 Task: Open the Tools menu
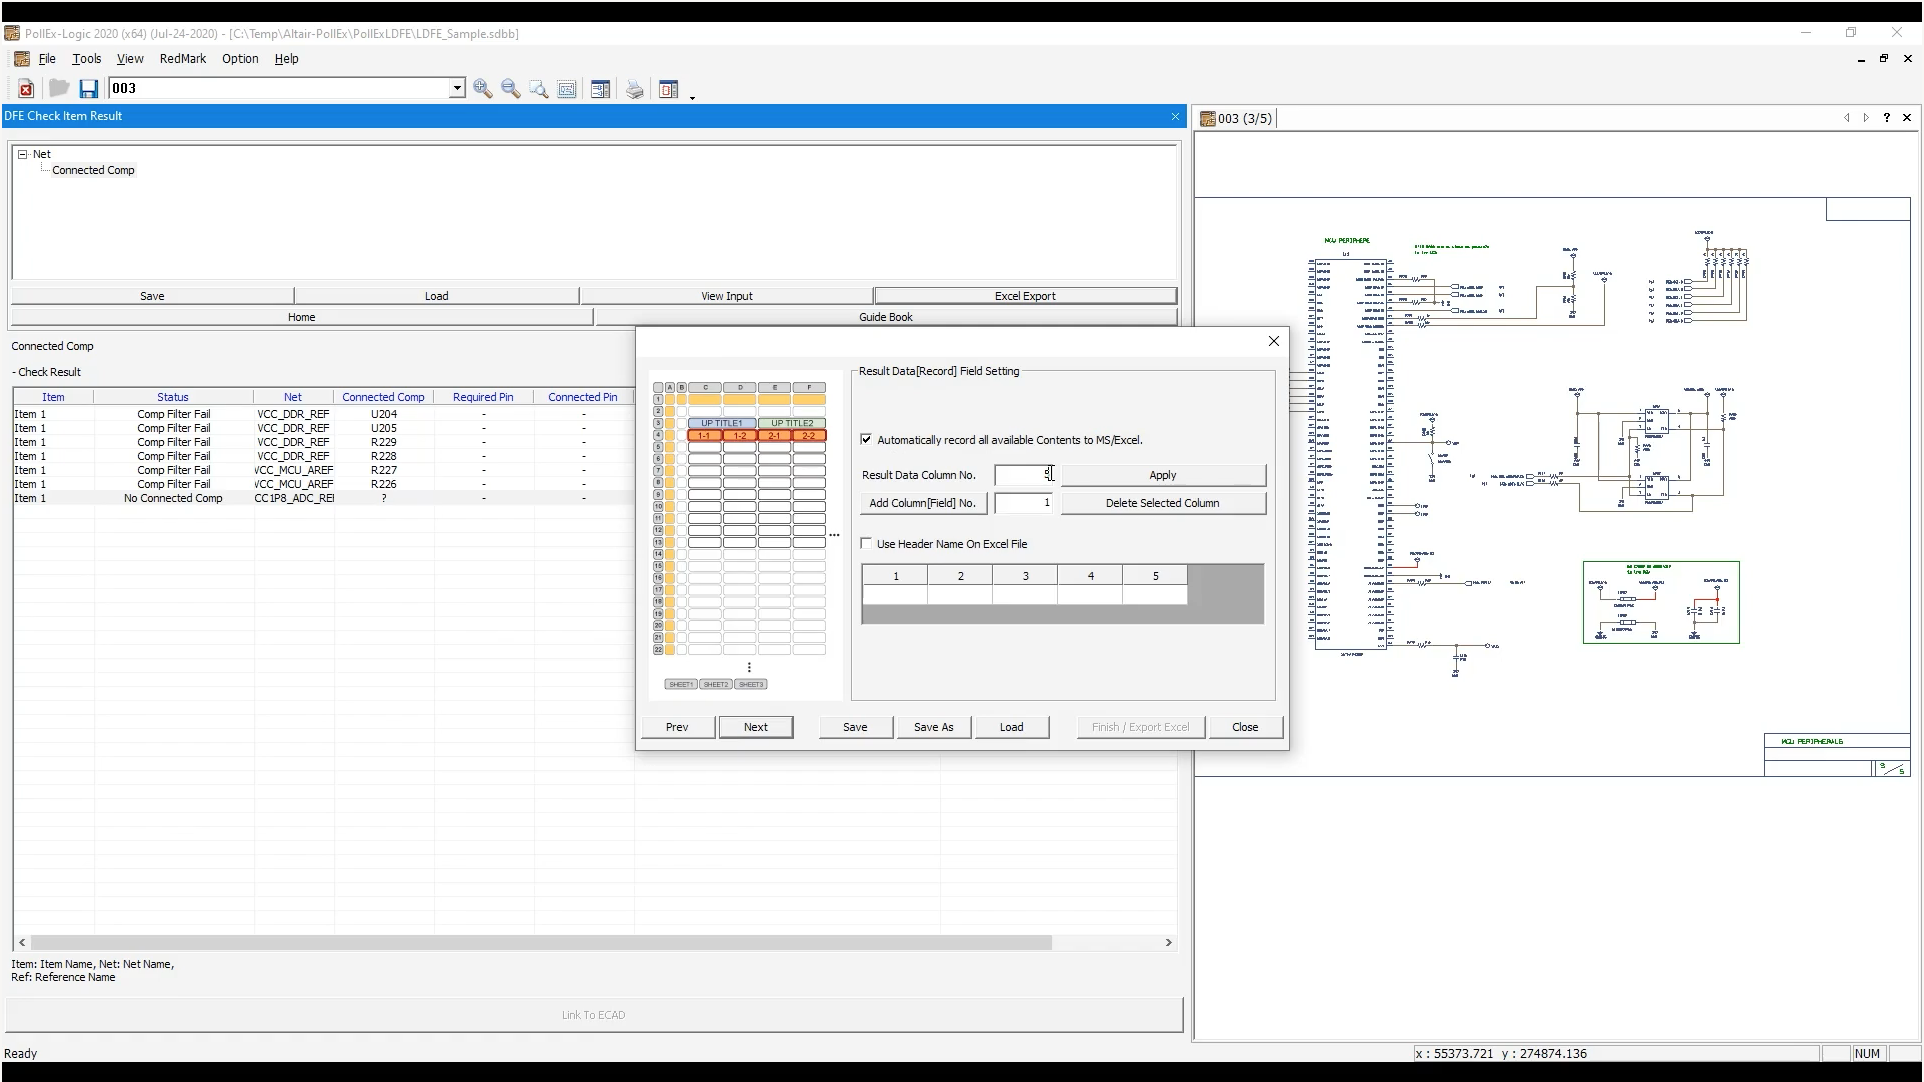[86, 59]
